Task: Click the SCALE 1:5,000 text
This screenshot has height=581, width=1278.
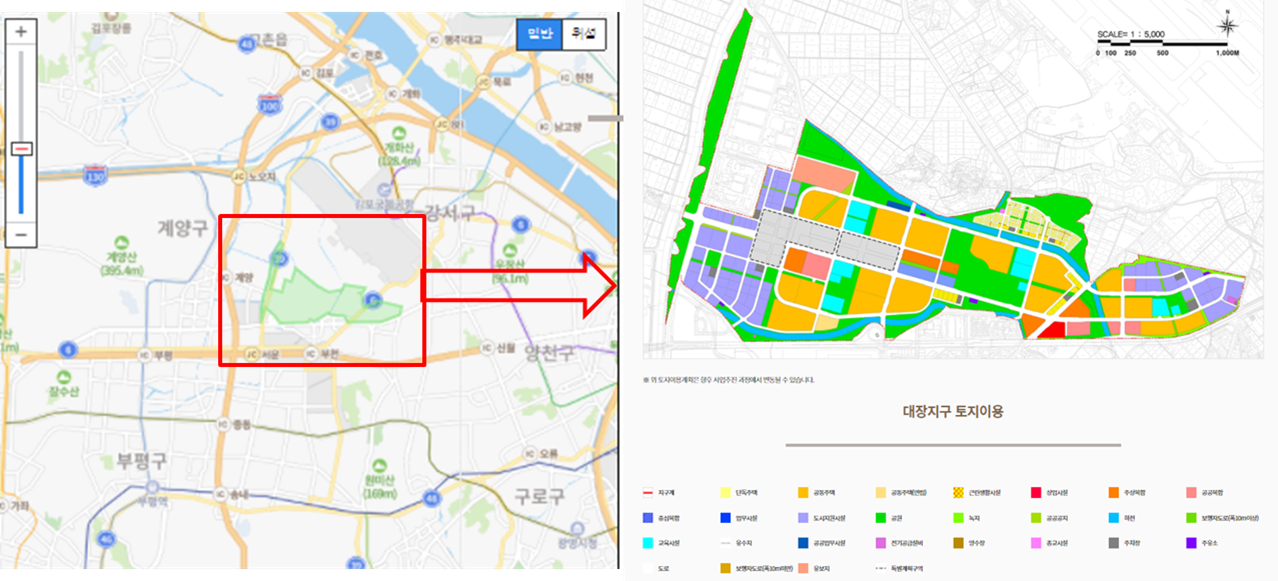Action: pyautogui.click(x=1129, y=34)
